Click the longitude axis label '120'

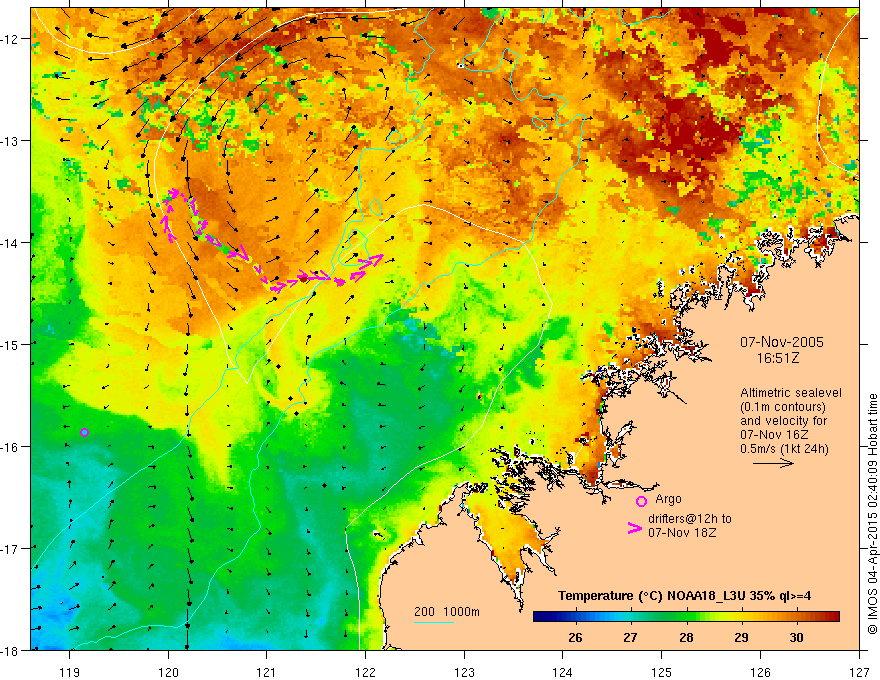click(x=168, y=672)
